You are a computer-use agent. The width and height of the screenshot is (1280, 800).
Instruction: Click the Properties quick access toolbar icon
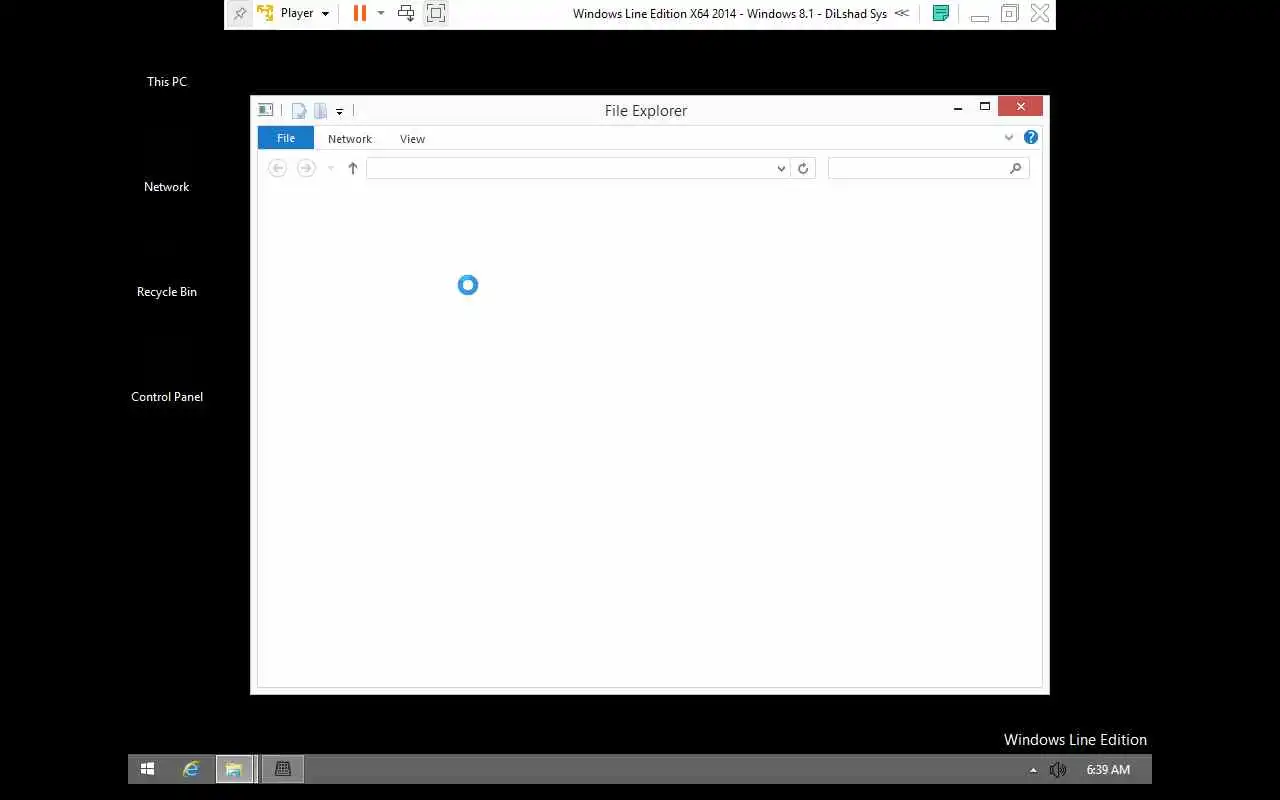click(298, 111)
